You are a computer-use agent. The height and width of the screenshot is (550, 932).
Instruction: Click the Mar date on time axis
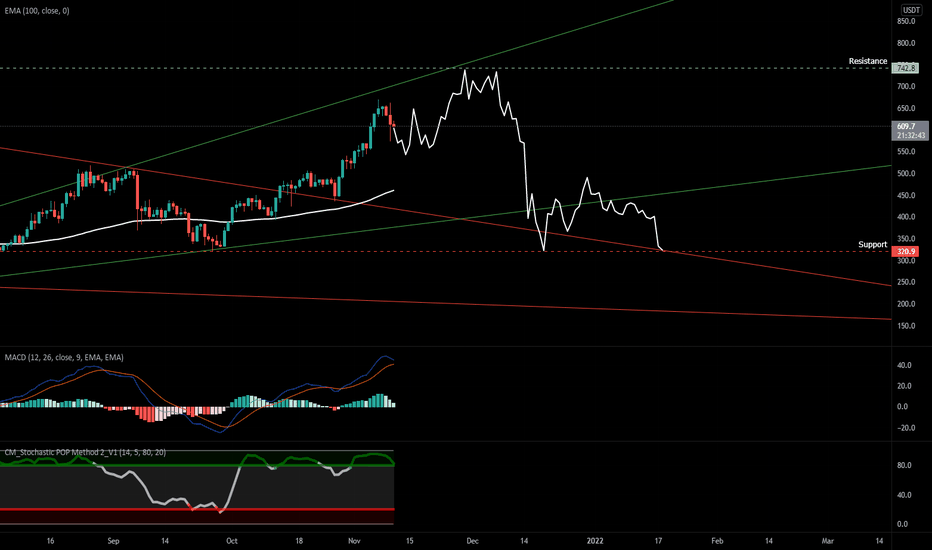(x=827, y=541)
